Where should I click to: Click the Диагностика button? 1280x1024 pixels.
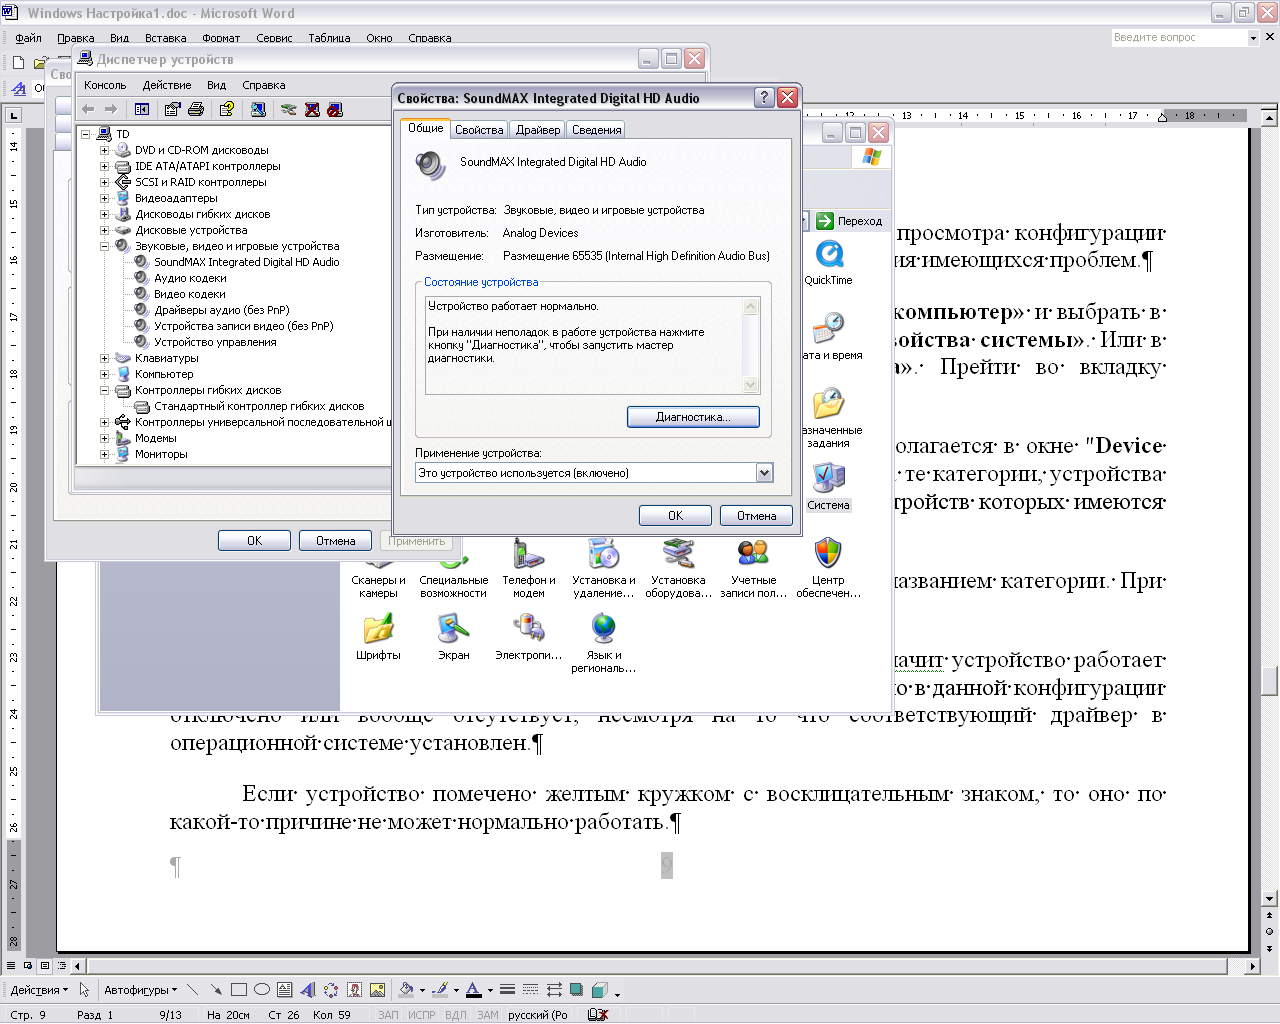pyautogui.click(x=693, y=417)
